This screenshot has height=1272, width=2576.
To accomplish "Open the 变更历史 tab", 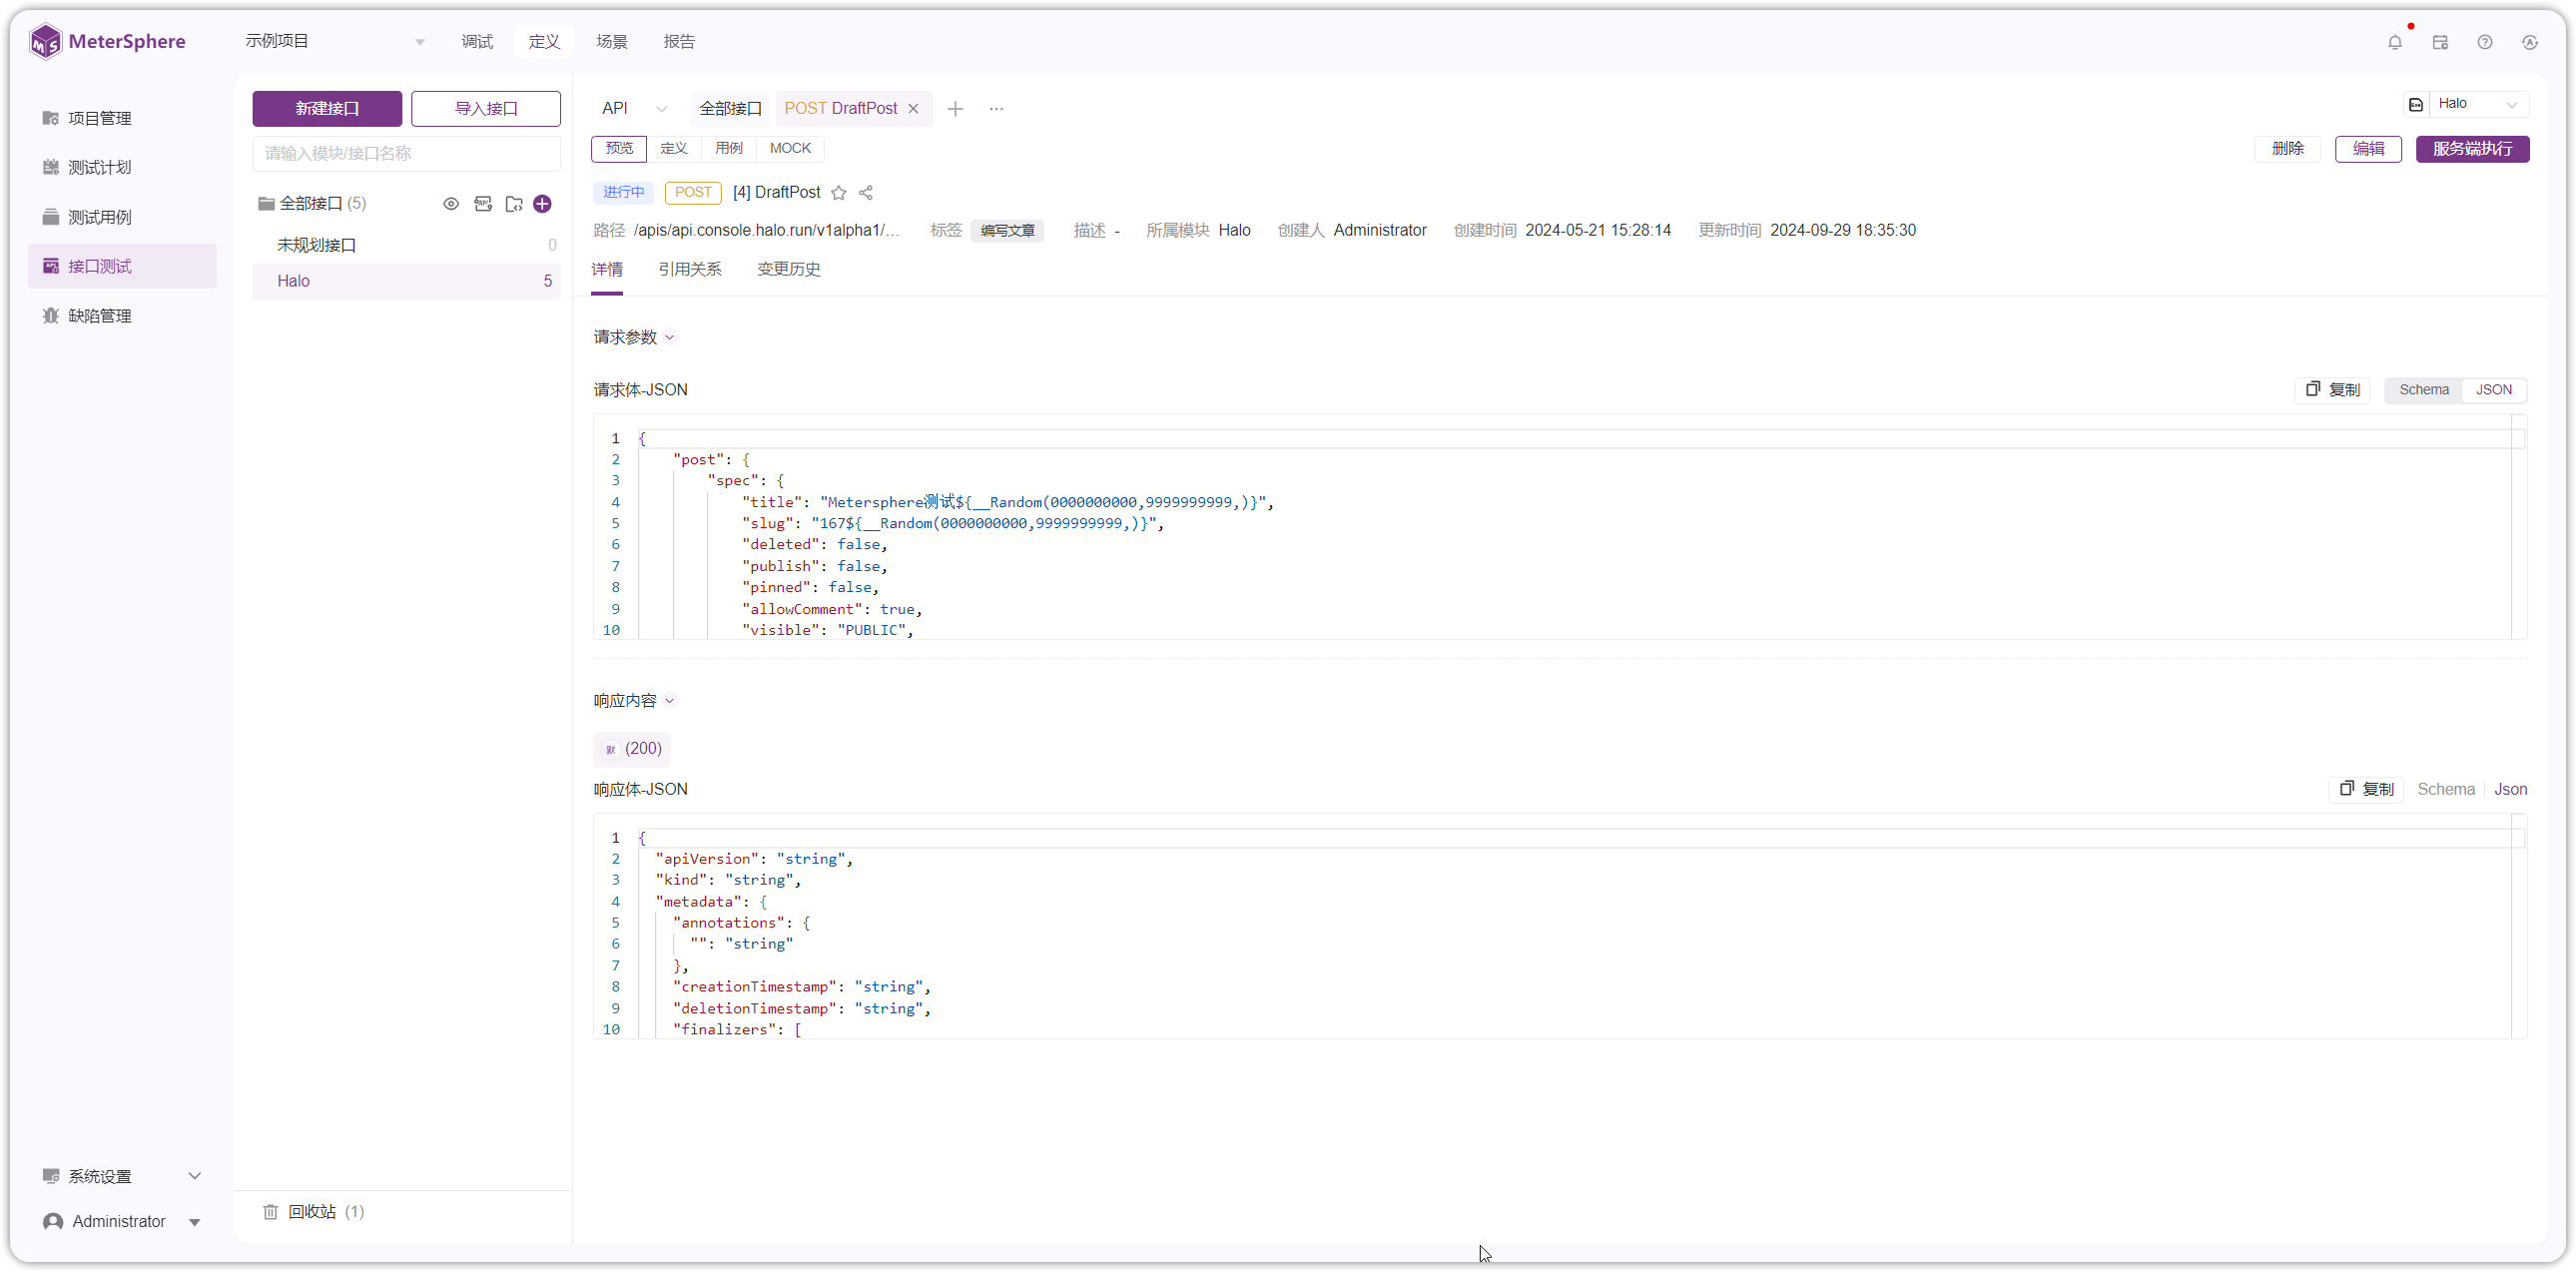I will [789, 269].
